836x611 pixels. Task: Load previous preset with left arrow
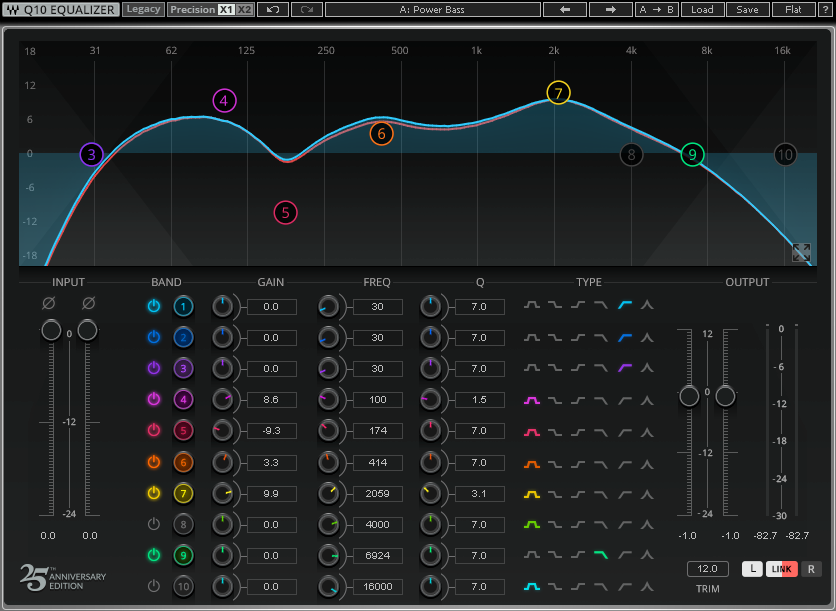pos(565,10)
